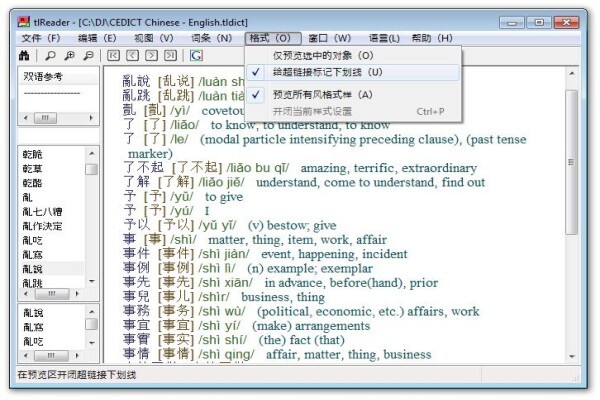Click main content scrollbar up arrow
This screenshot has height=400, width=600.
tap(572, 73)
